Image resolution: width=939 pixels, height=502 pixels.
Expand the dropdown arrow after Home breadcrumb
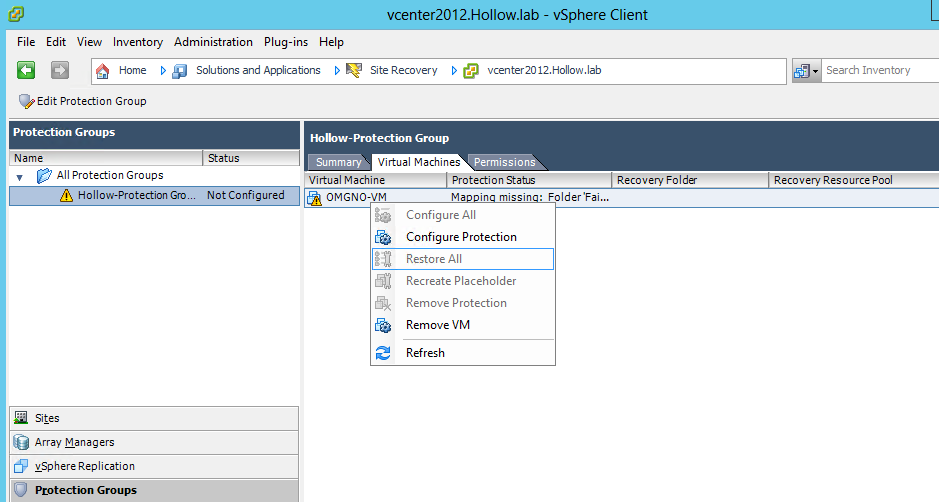[x=160, y=71]
